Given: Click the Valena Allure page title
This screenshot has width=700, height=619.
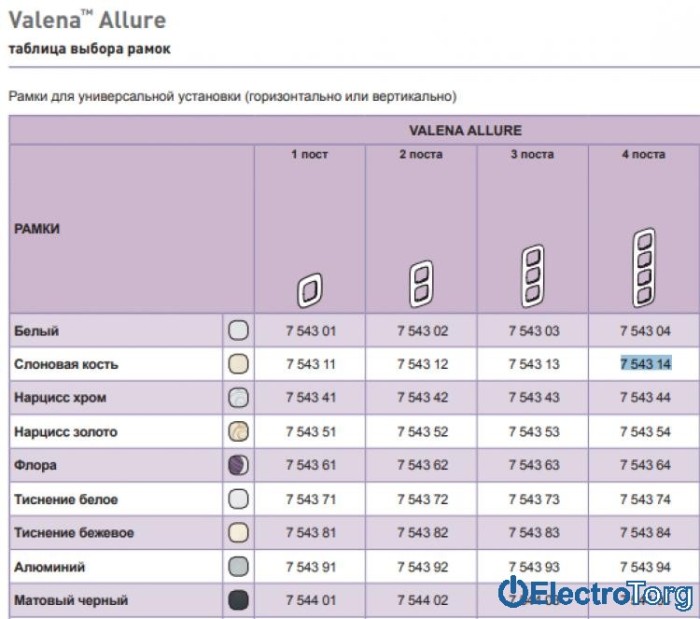Looking at the screenshot, I should pyautogui.click(x=88, y=20).
